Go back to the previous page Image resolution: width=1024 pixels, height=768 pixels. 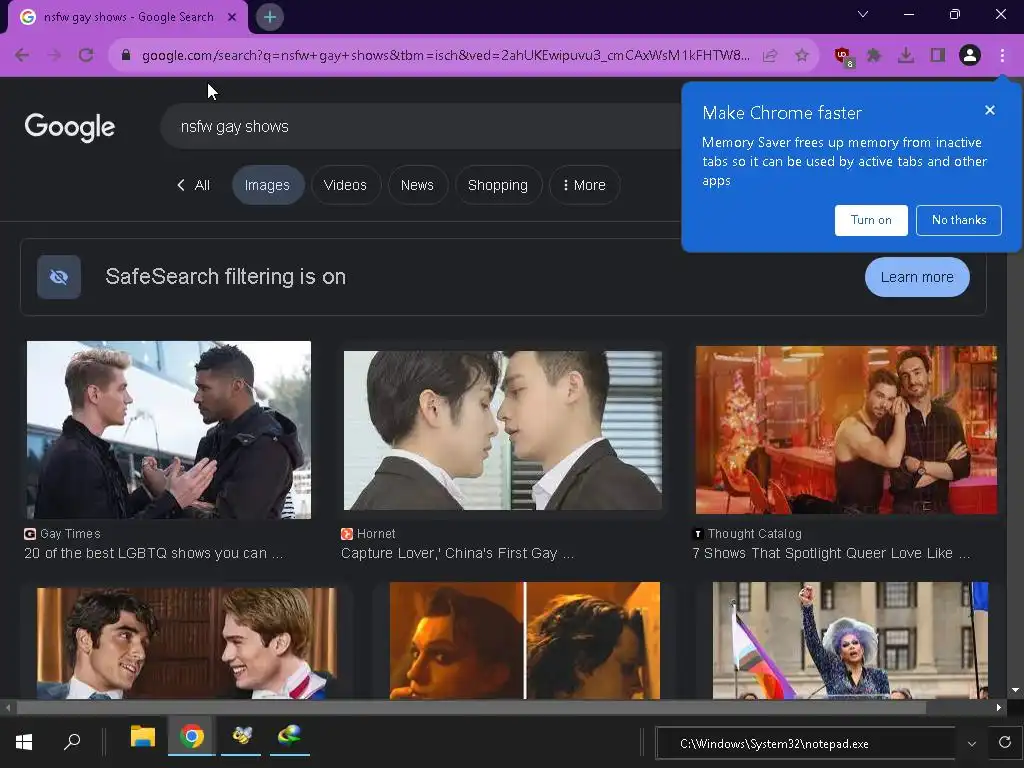[x=22, y=56]
